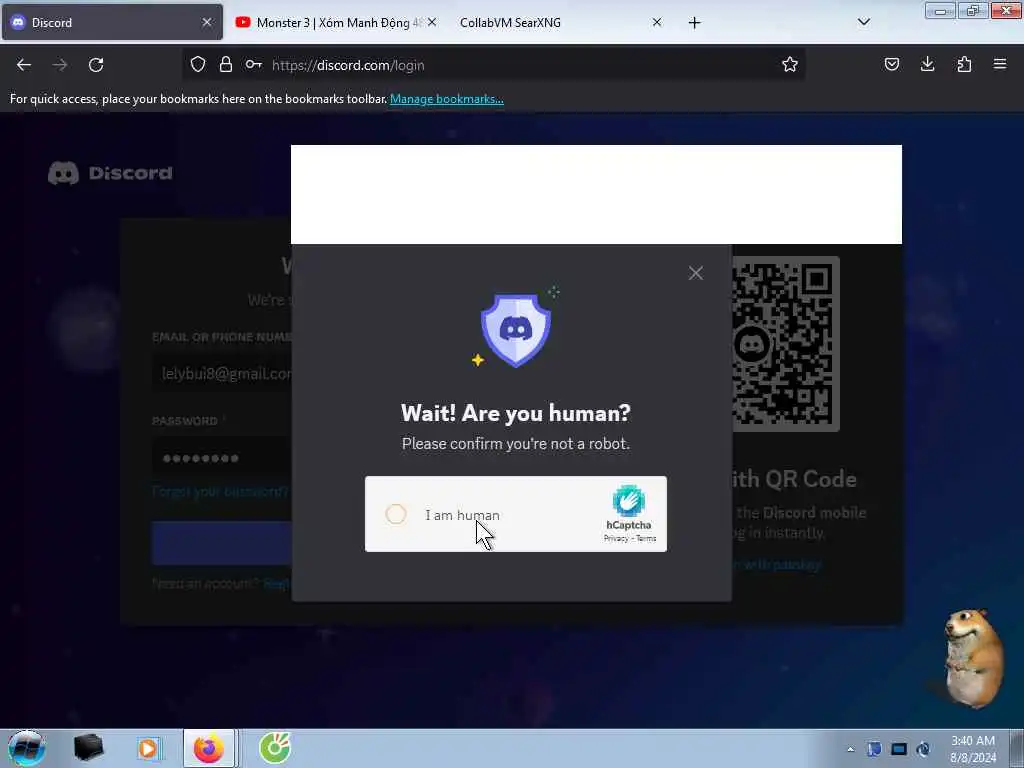Open Coc Coc browser taskbar icon
This screenshot has height=768, width=1024.
(275, 748)
